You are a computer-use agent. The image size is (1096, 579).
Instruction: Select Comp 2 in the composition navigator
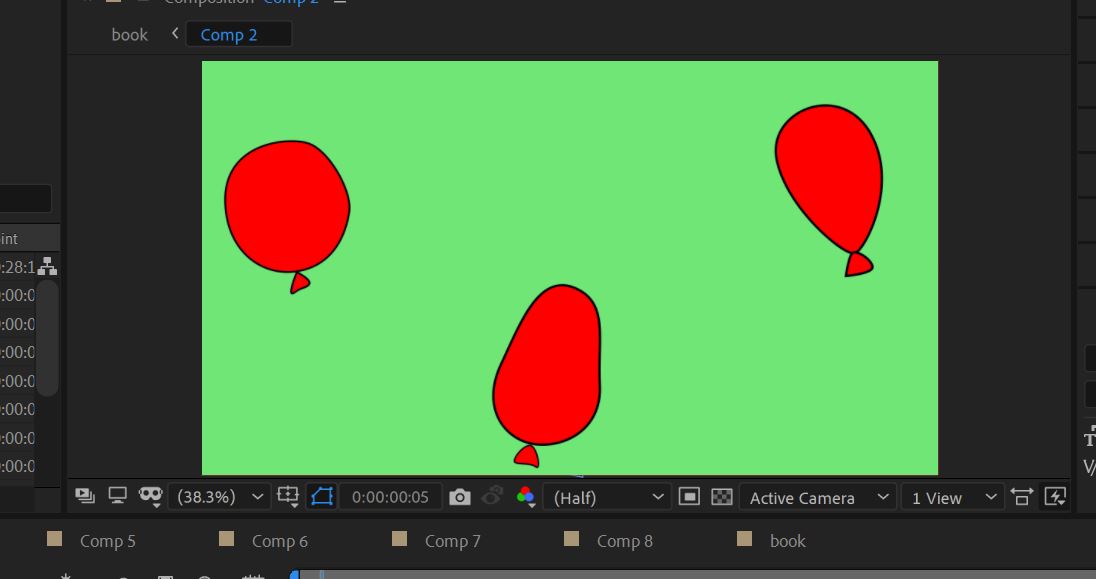(229, 35)
